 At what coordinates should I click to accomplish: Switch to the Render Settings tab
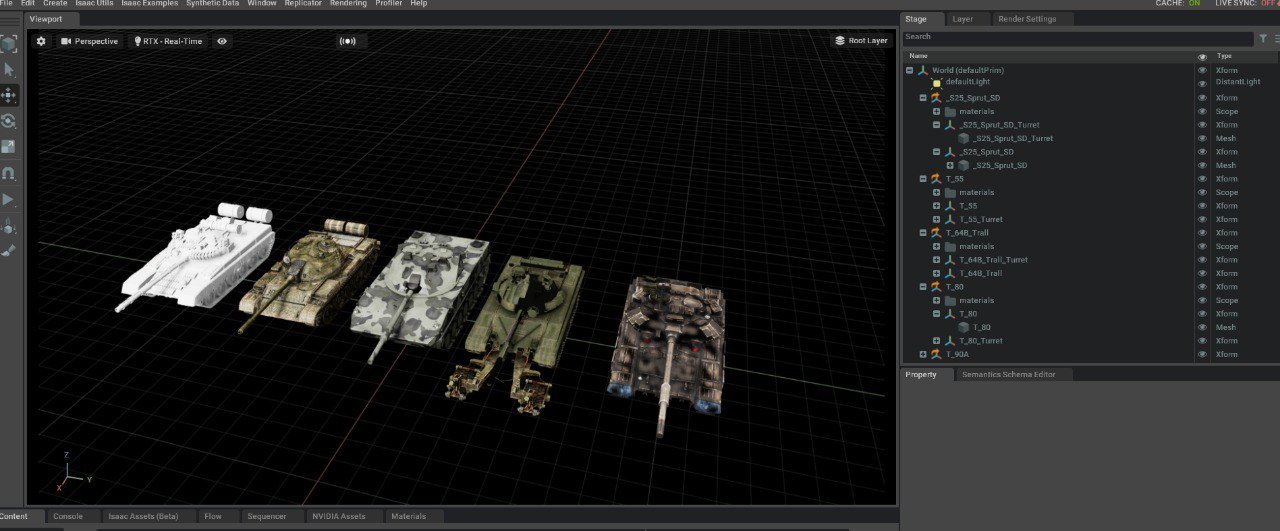pyautogui.click(x=1034, y=19)
